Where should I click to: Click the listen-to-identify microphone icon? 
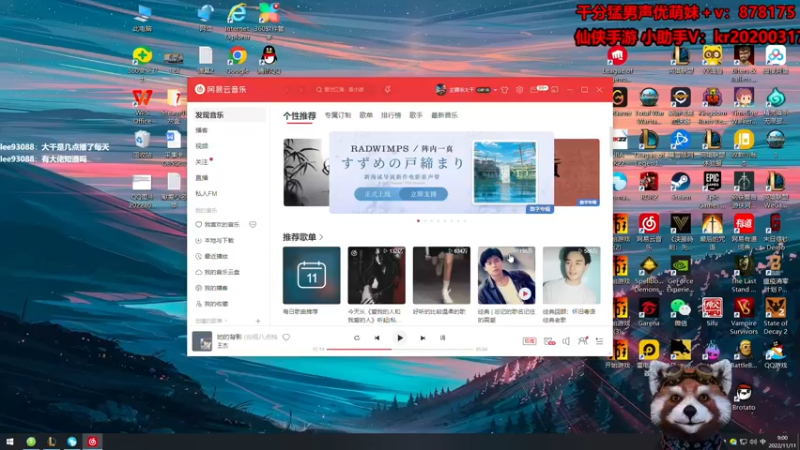[388, 90]
